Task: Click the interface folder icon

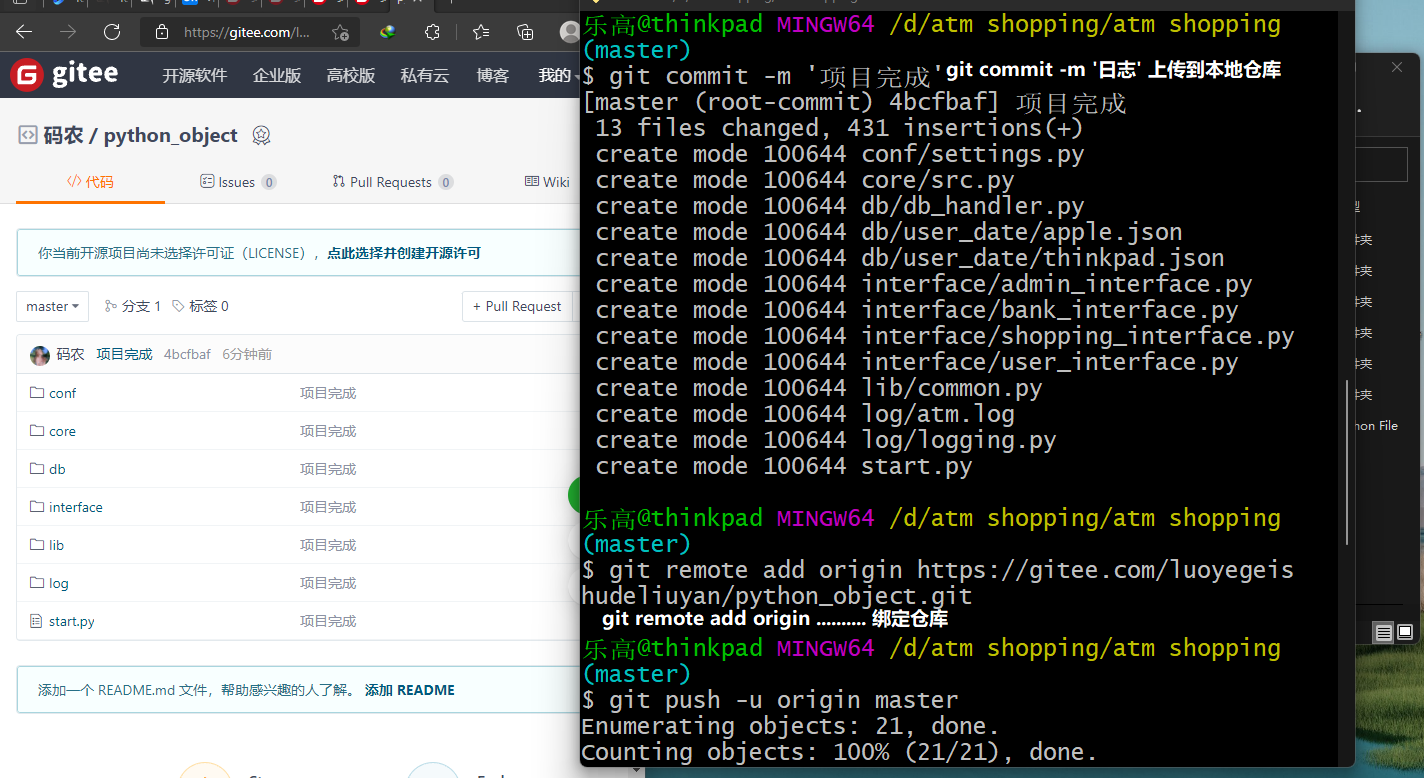Action: pyautogui.click(x=37, y=507)
